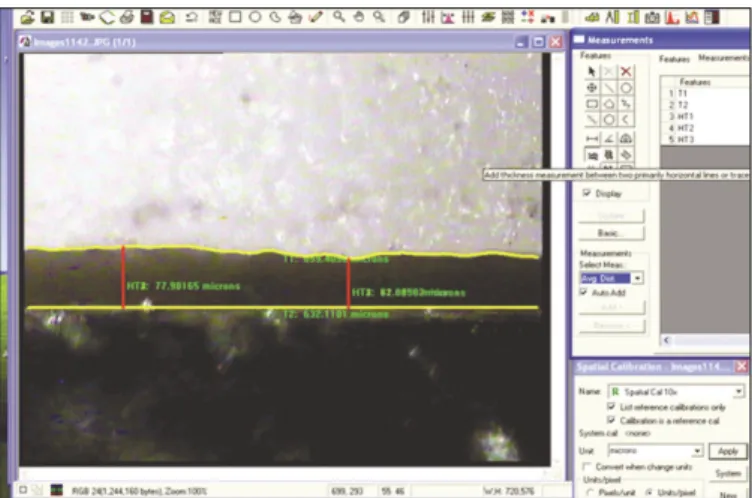This screenshot has height=498, width=752.
Task: Select the horizontal thickness measurement tool
Action: (592, 155)
